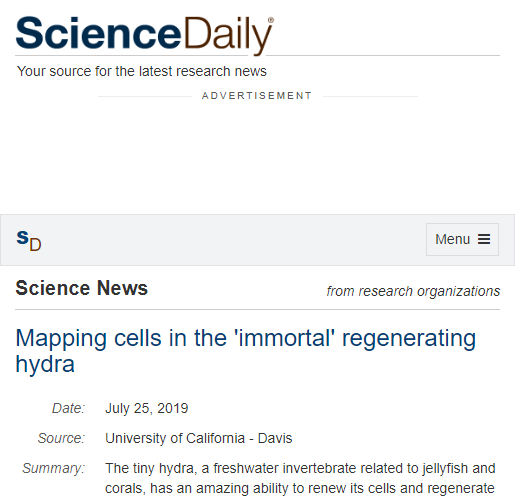The image size is (515, 500).
Task: Click the 'Summary:' field label
Action: pyautogui.click(x=54, y=468)
